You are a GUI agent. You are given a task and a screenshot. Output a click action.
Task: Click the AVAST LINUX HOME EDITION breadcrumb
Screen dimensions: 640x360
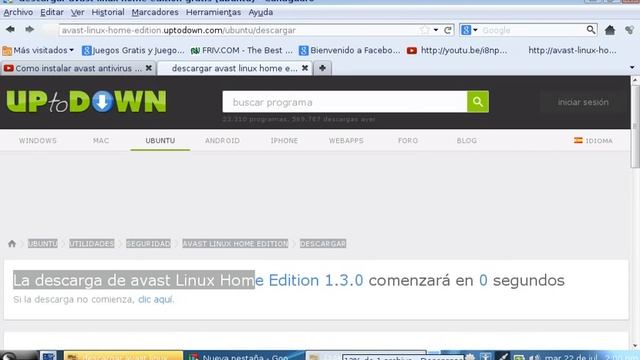tap(235, 244)
